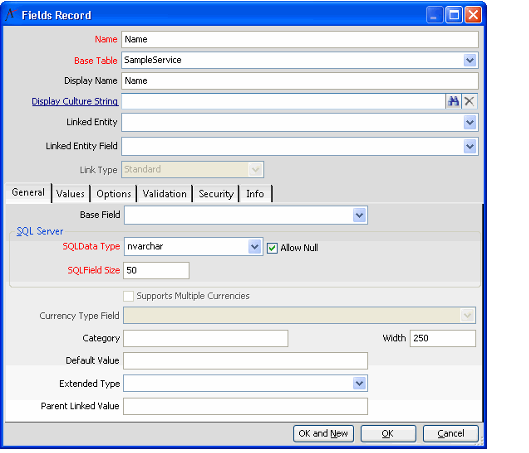The image size is (529, 453).
Task: Click the OK and New button
Action: pos(323,433)
